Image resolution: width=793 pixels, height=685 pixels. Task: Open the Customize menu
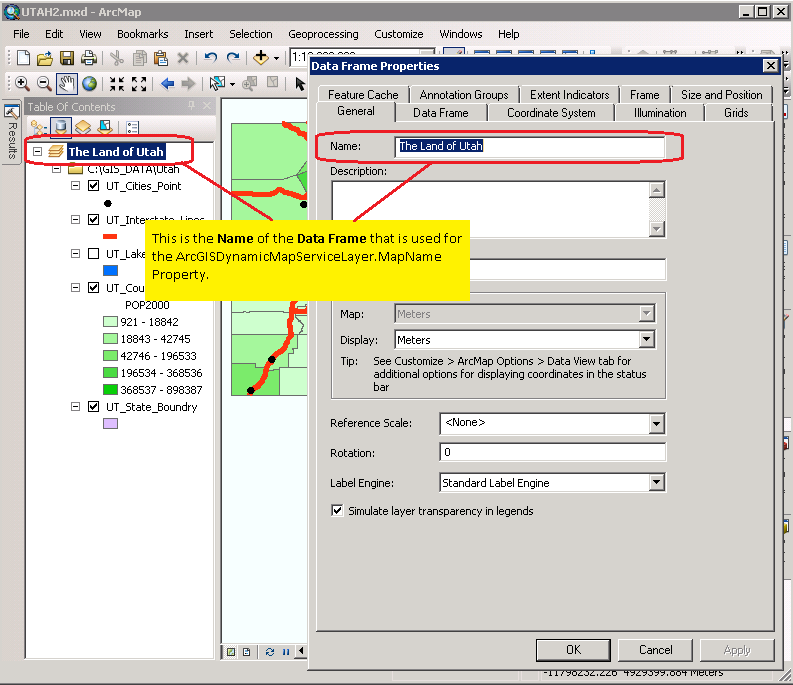point(399,34)
